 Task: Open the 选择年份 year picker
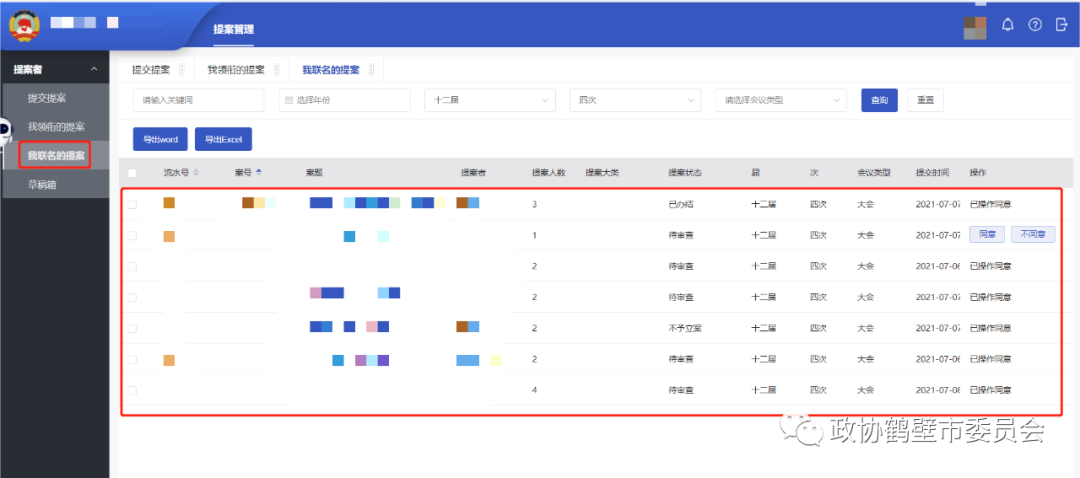[x=344, y=100]
